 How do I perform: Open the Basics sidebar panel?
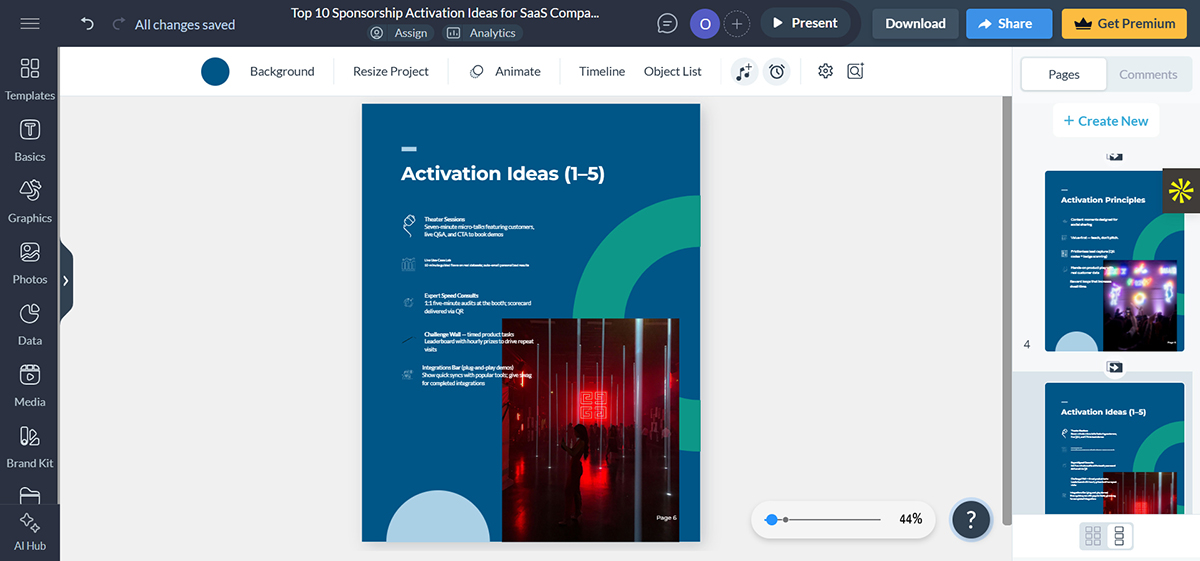[x=30, y=141]
